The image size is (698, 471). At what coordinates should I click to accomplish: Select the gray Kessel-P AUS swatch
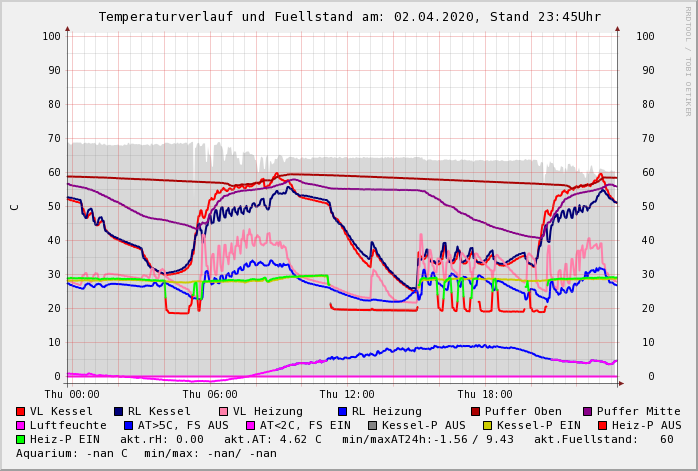pyautogui.click(x=373, y=425)
